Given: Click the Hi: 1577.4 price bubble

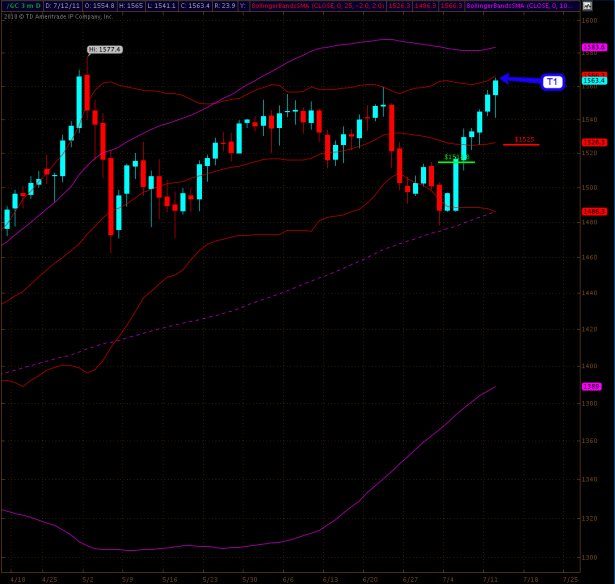Looking at the screenshot, I should 104,49.
